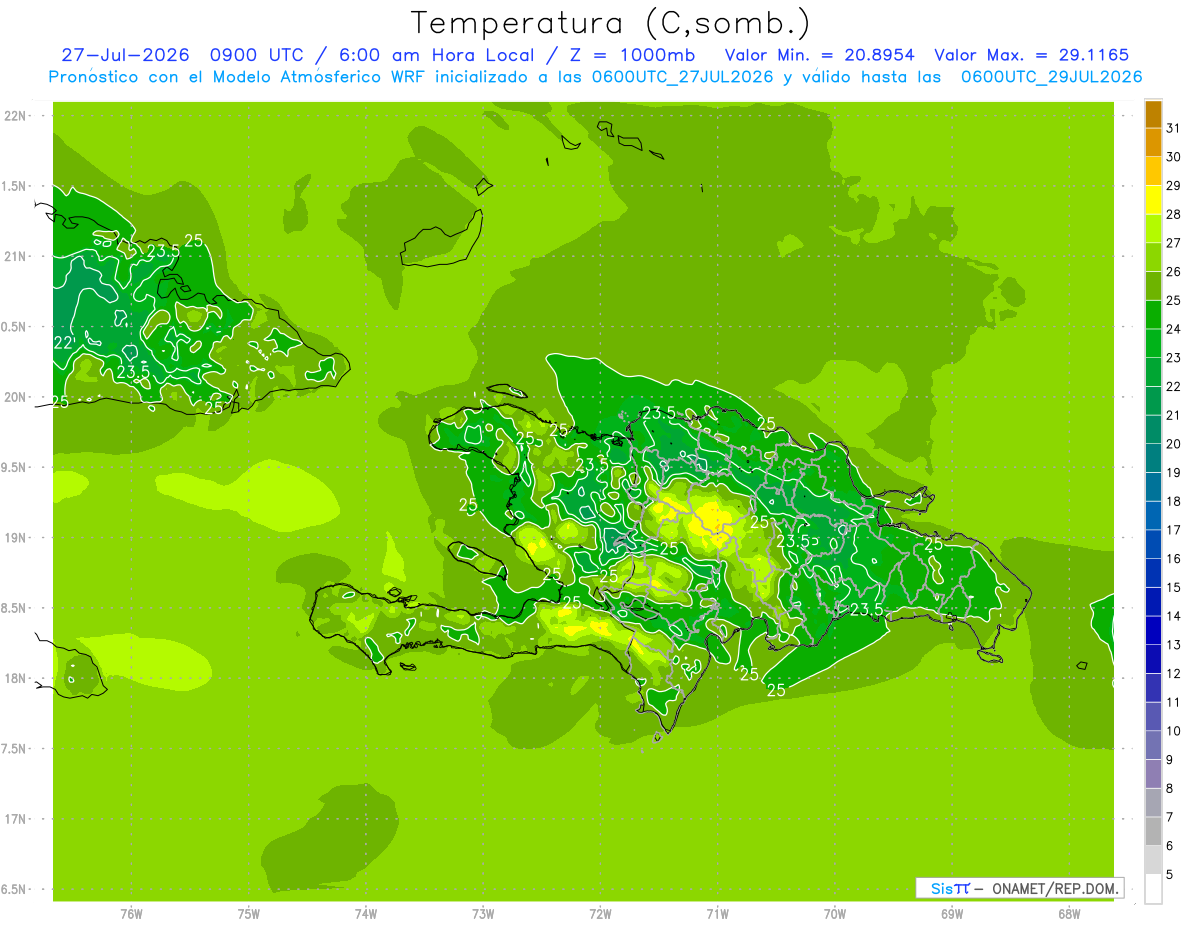
Task: Click yellow colorbar swatch between 27 and 28
Action: 1153,229
